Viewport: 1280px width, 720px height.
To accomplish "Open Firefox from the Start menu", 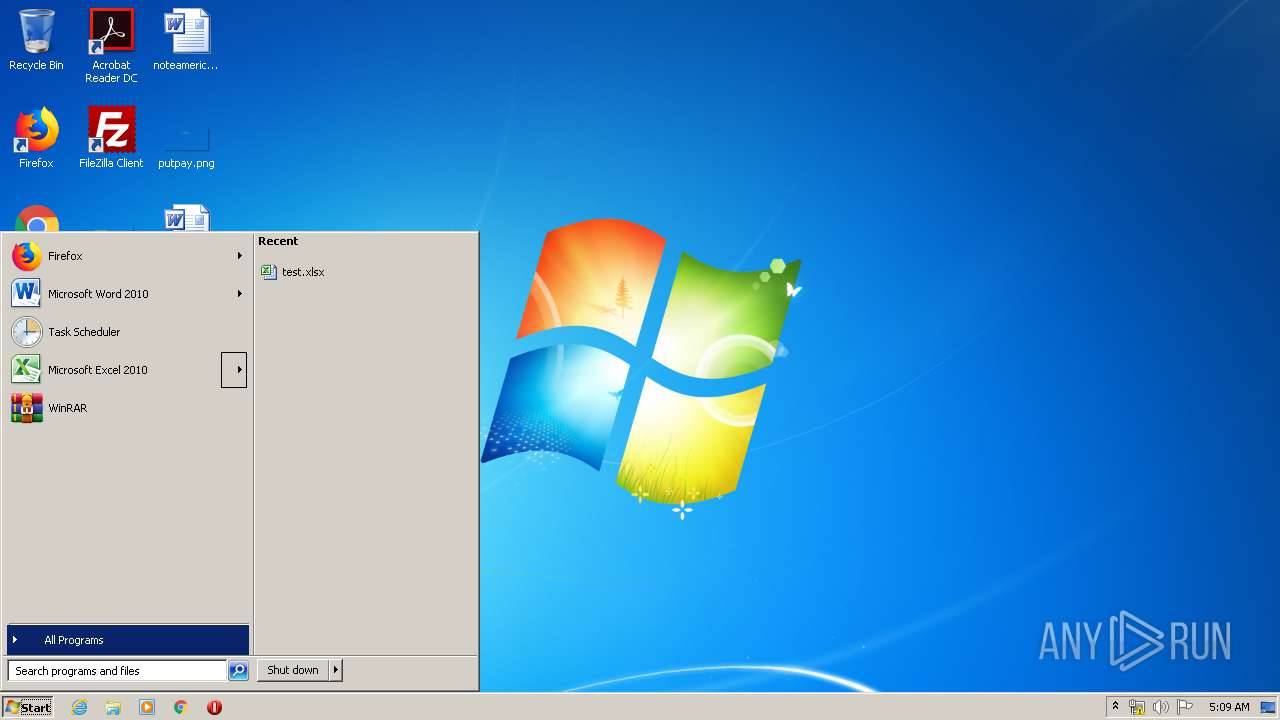I will (x=127, y=256).
